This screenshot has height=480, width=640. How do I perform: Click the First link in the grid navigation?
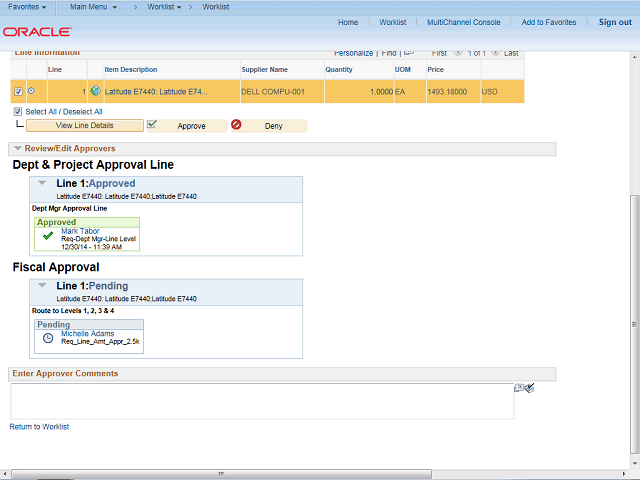tap(439, 53)
